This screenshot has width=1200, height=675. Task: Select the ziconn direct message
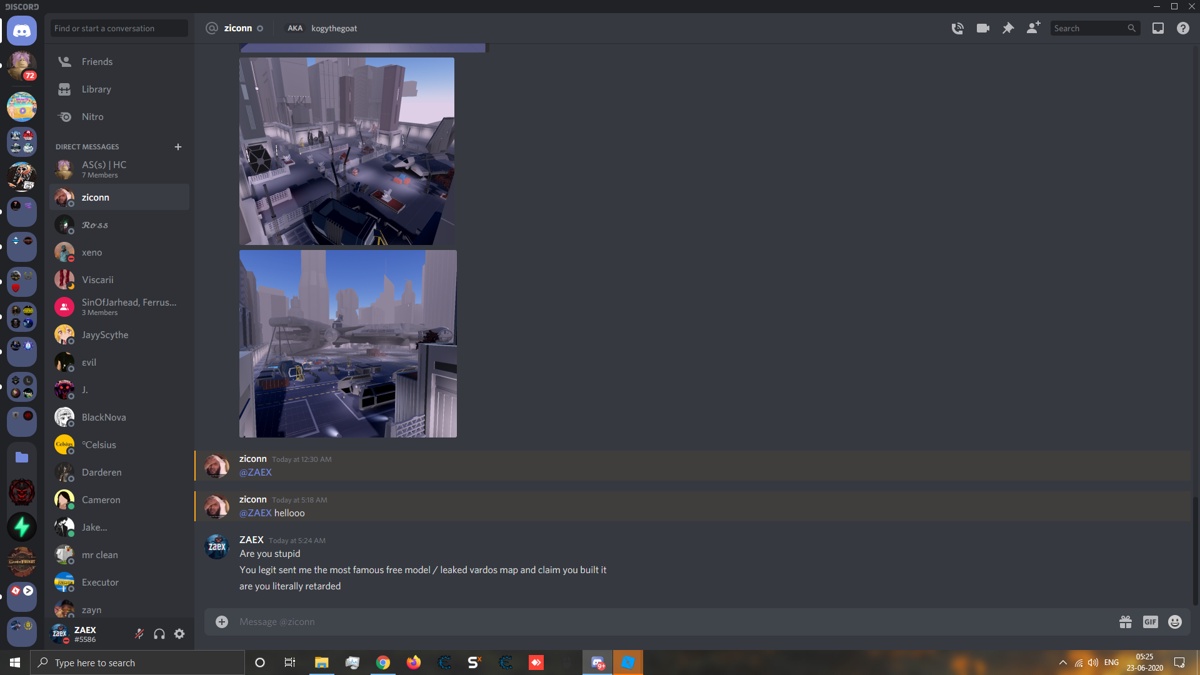(119, 197)
